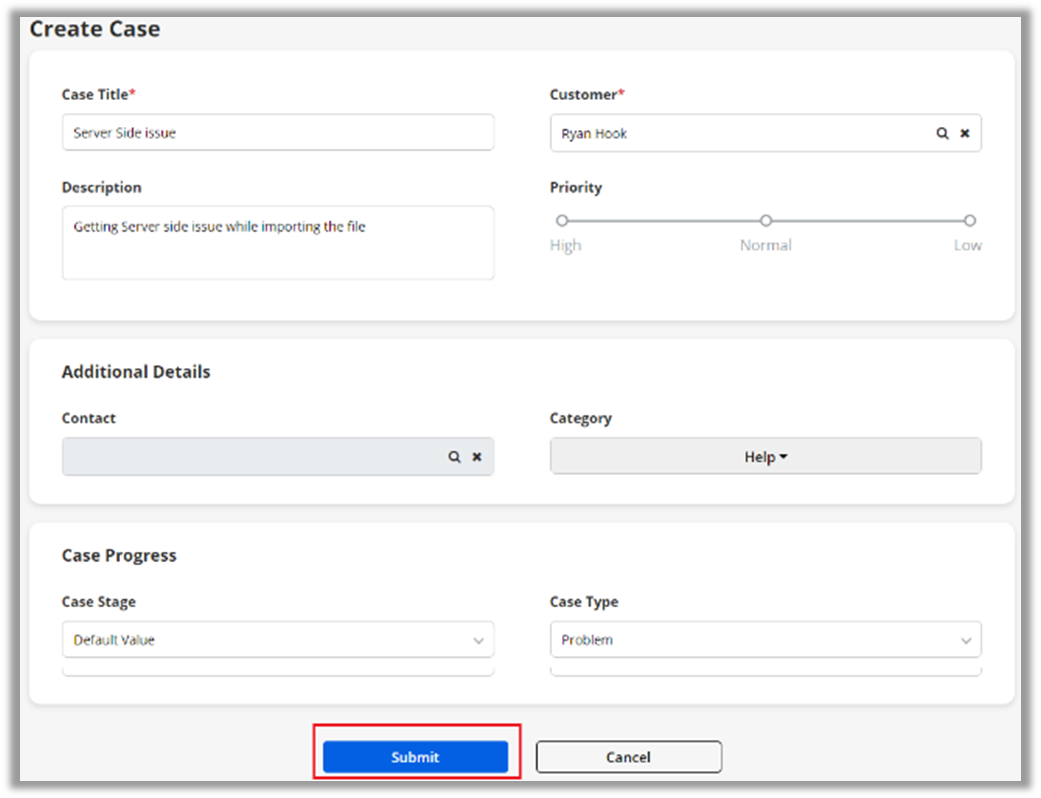
Task: Select the High priority circle marker
Action: click(x=562, y=220)
